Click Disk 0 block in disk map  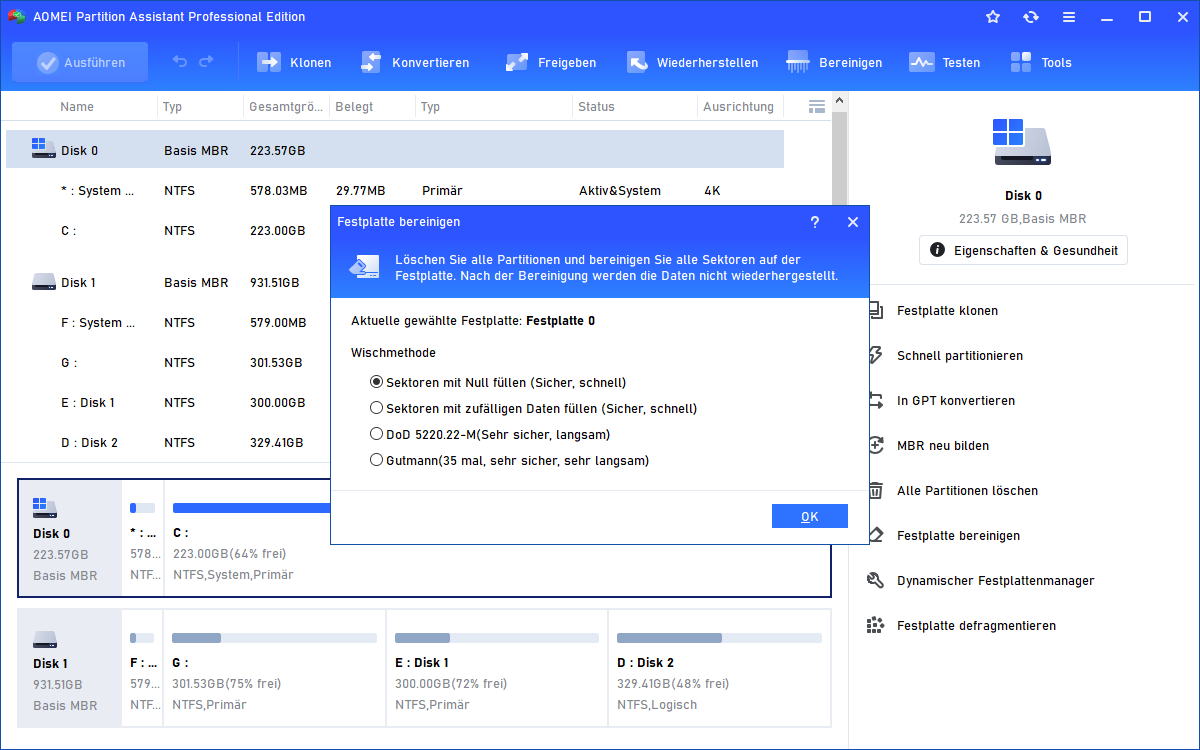(70, 539)
